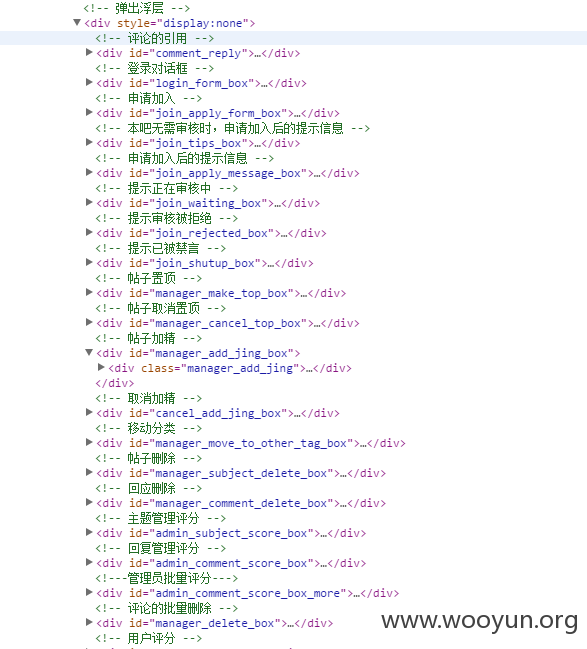Select the comment '取消加精'

point(149,398)
